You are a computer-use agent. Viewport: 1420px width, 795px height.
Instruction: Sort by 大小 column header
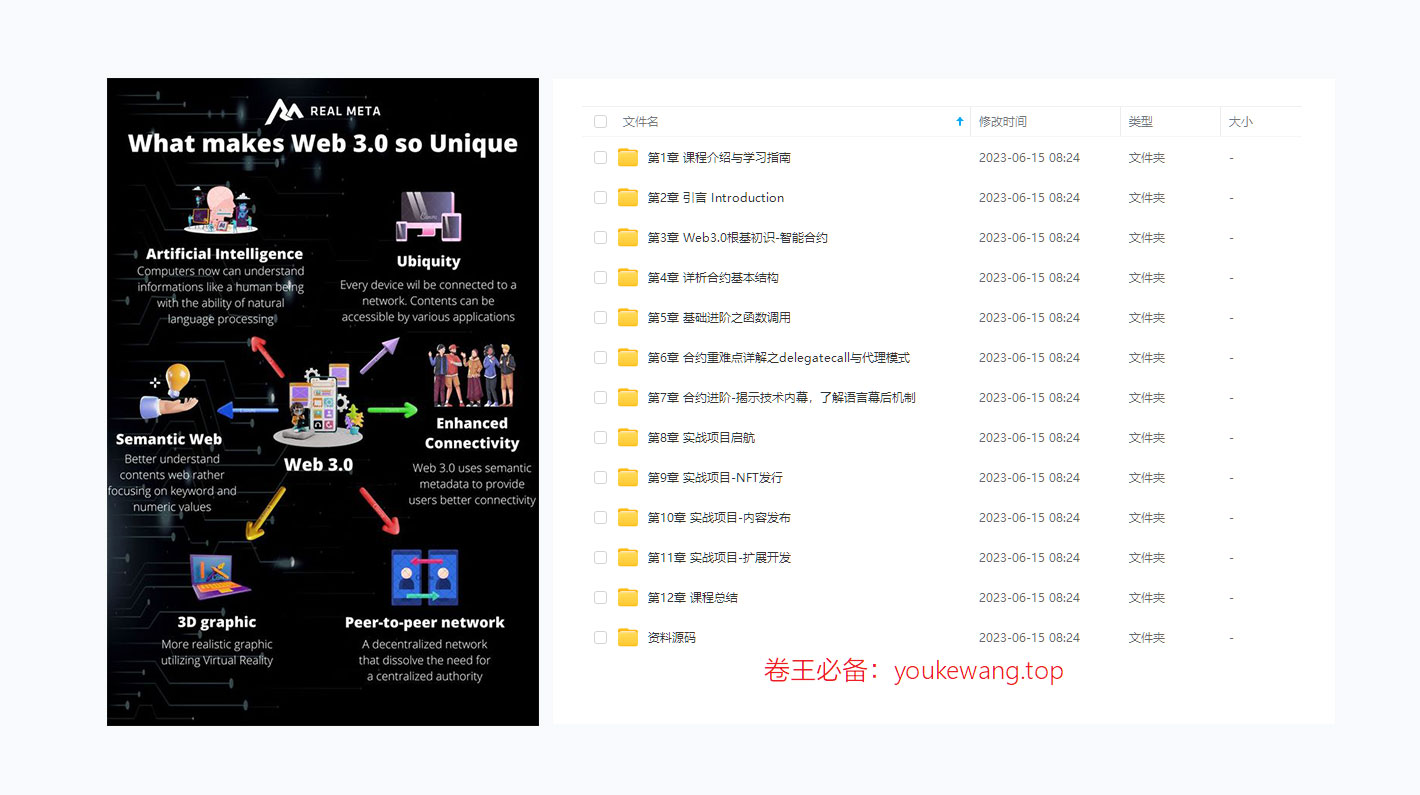tap(1240, 121)
